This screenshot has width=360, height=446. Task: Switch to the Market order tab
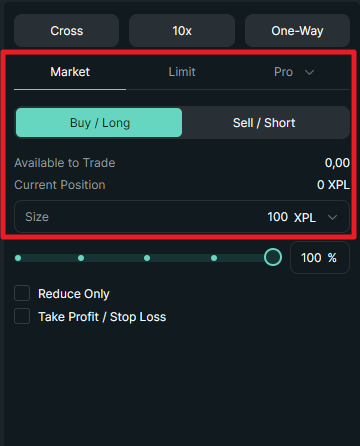(70, 72)
